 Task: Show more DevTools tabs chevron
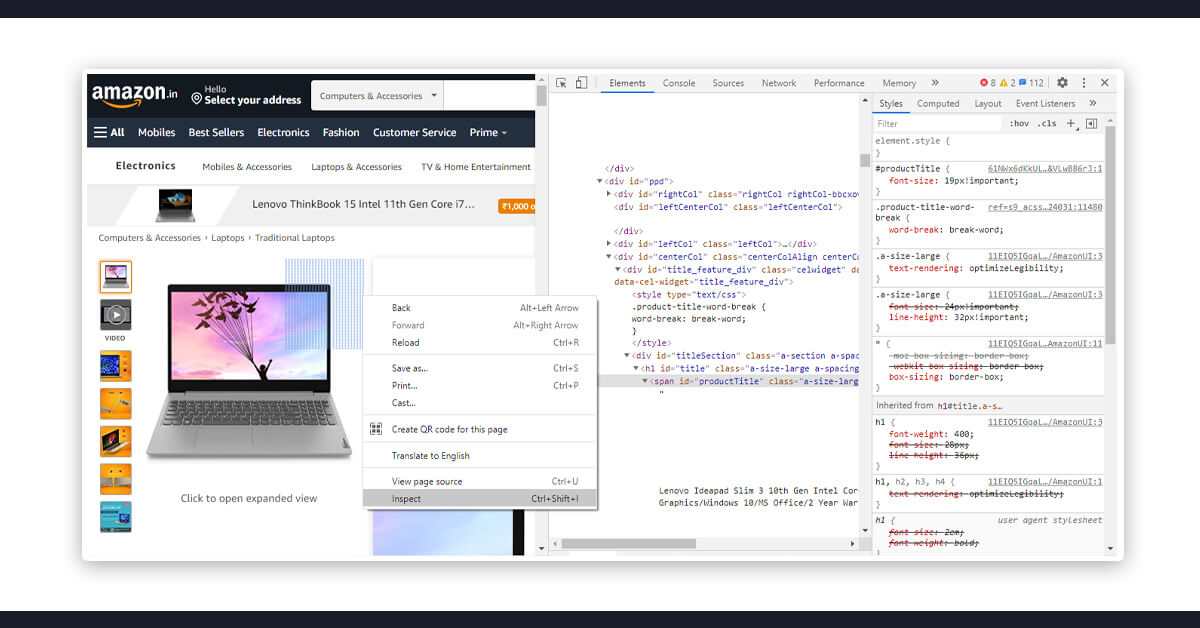(935, 83)
